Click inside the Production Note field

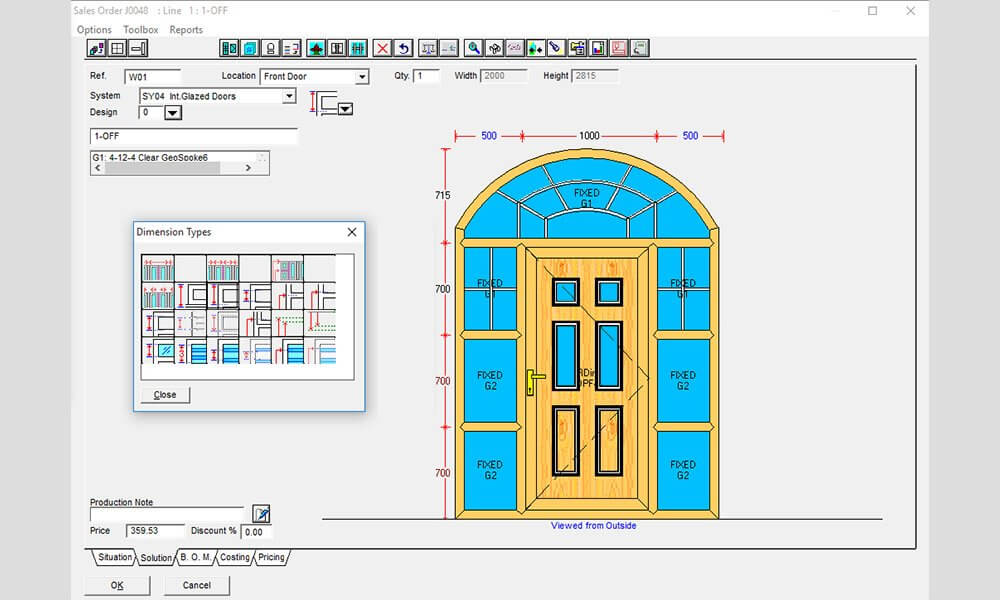pos(165,513)
